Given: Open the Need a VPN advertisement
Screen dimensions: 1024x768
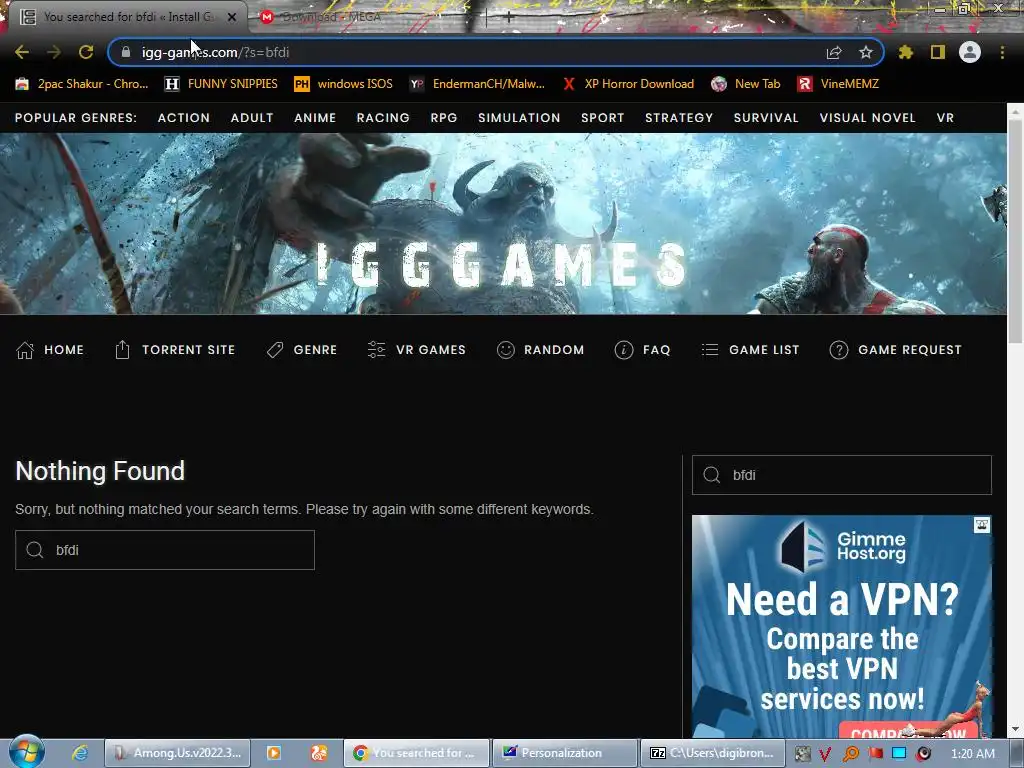Looking at the screenshot, I should coord(842,627).
